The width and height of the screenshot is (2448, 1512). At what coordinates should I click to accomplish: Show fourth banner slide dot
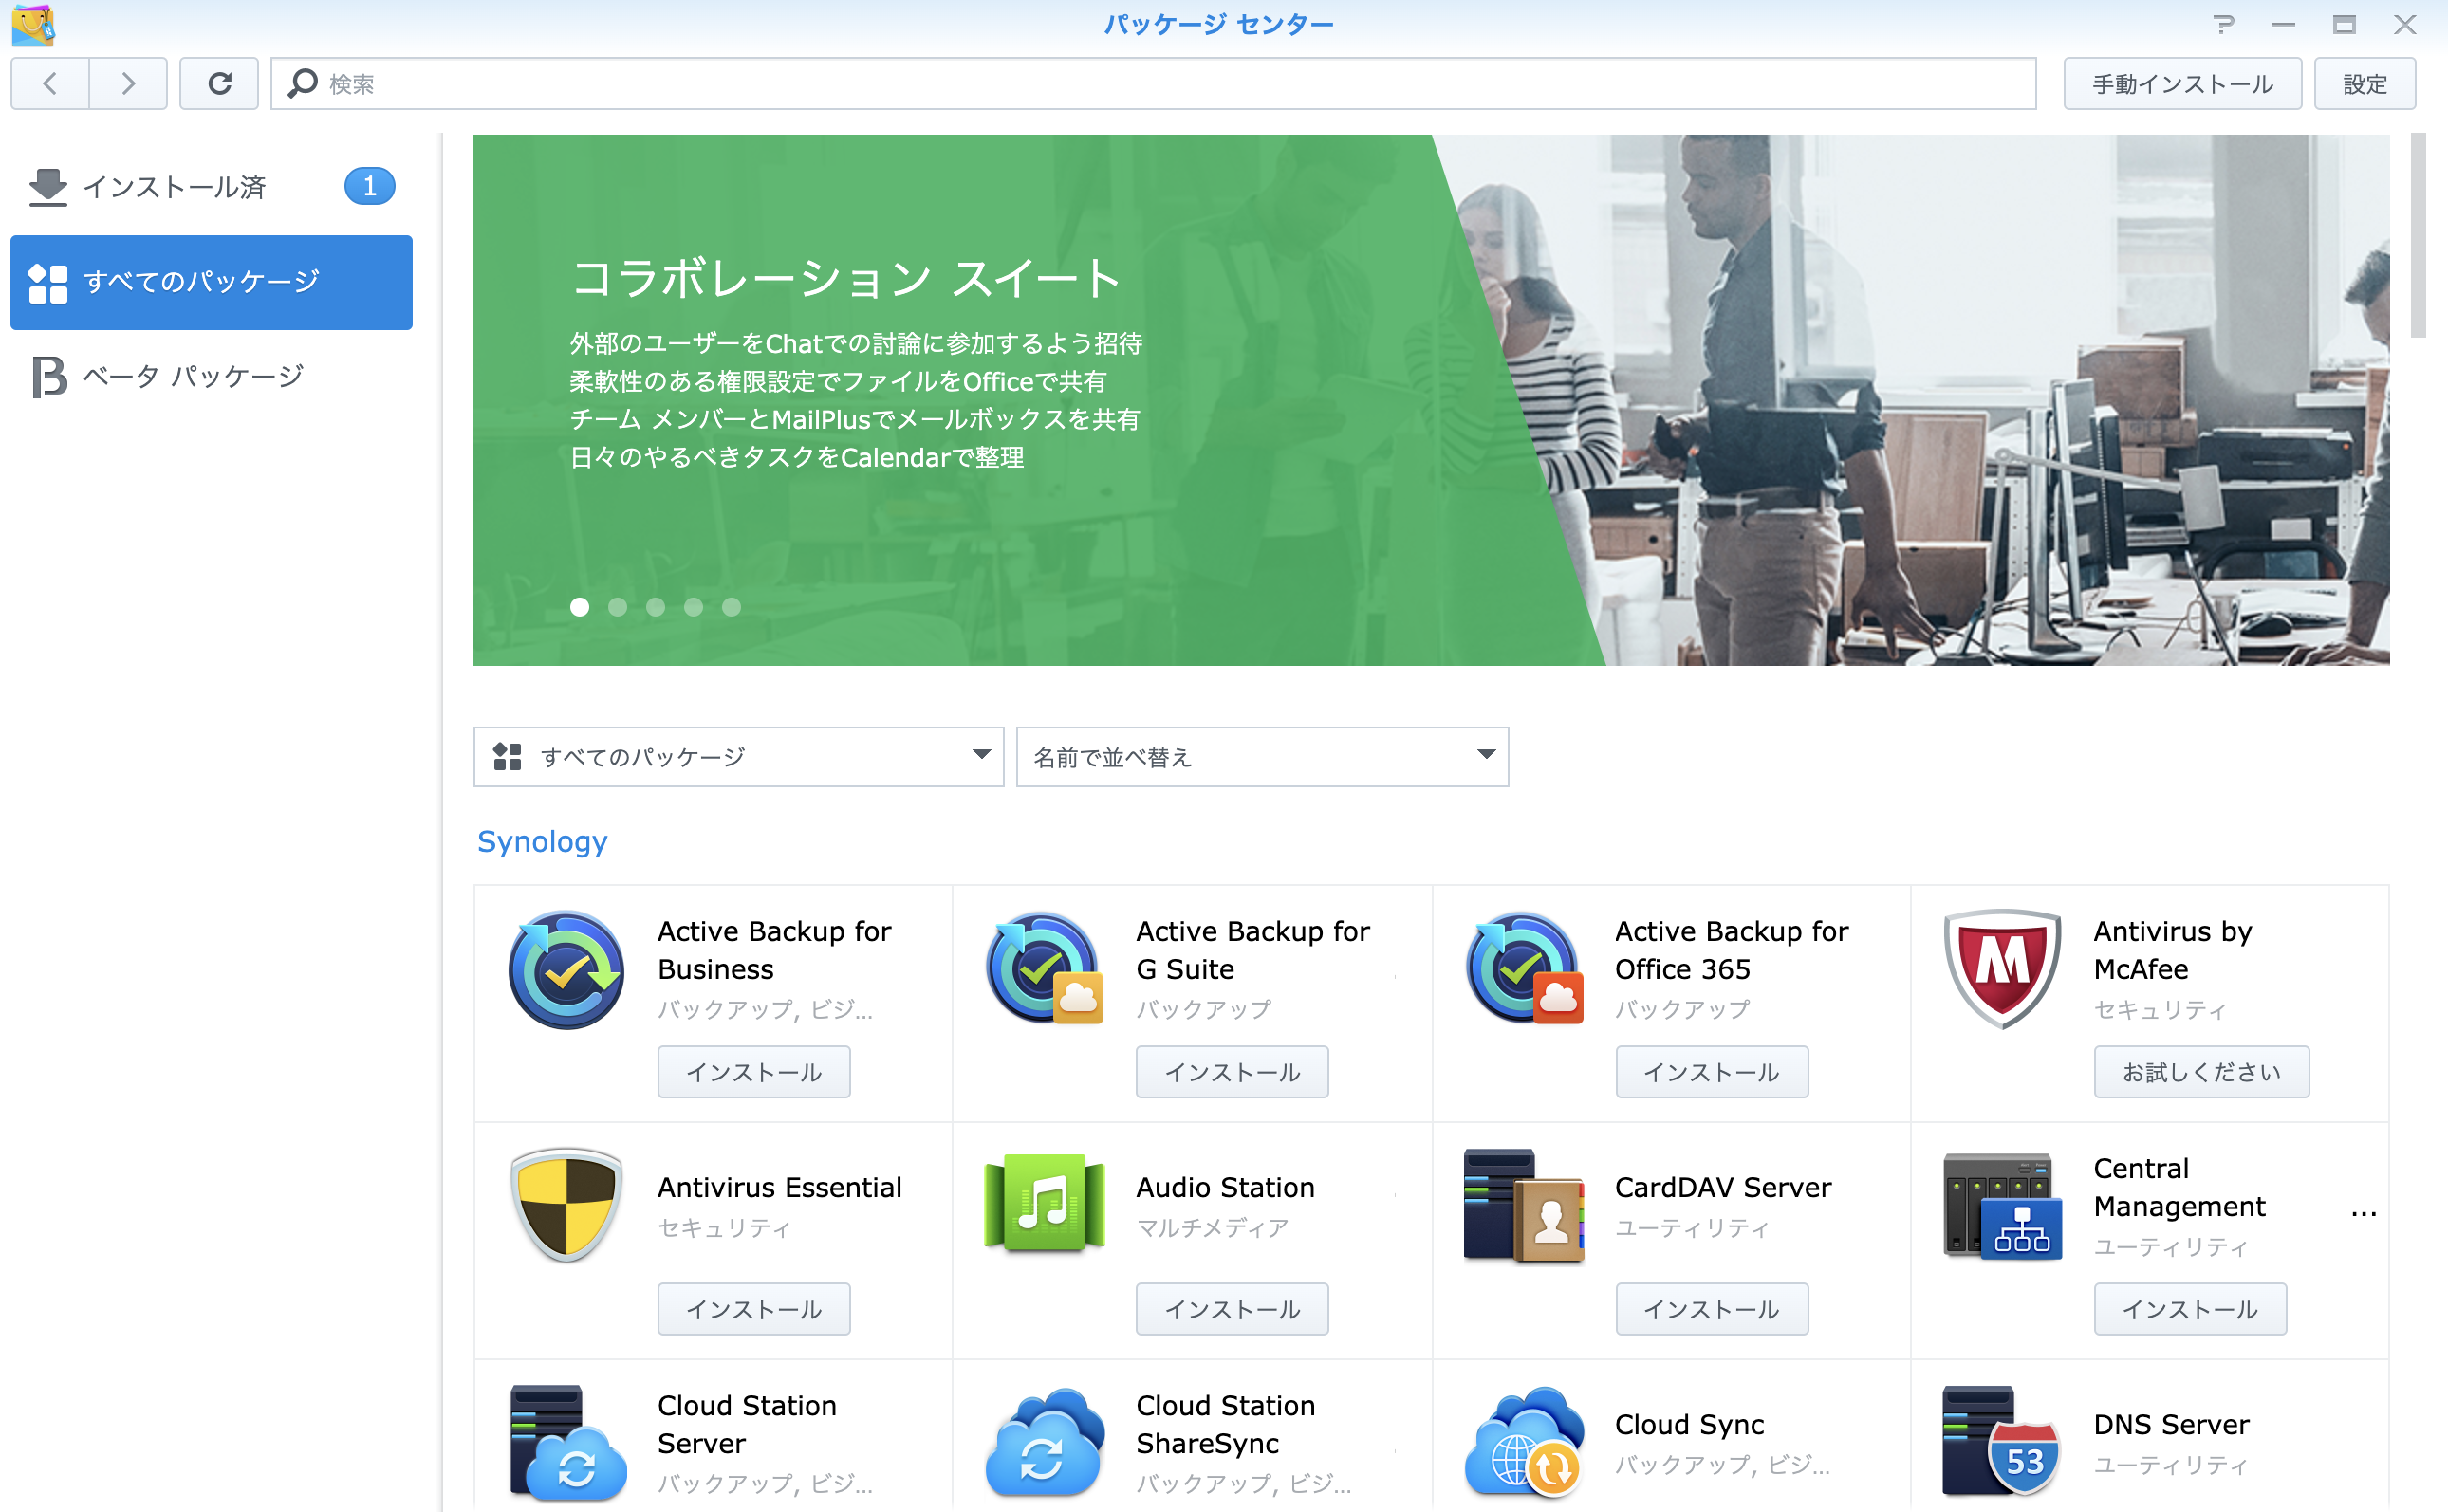693,607
